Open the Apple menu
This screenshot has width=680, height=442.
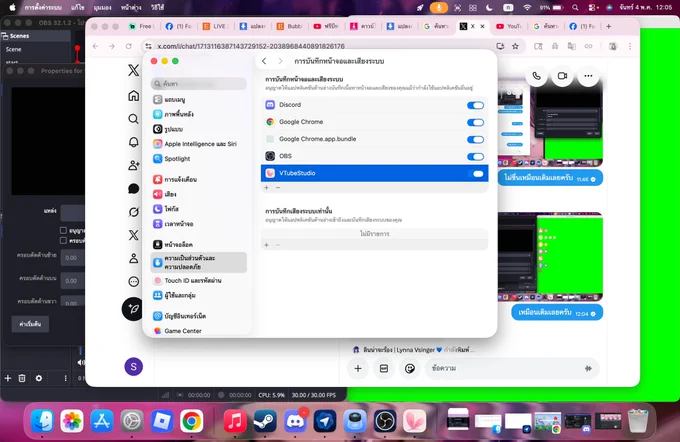click(x=13, y=7)
